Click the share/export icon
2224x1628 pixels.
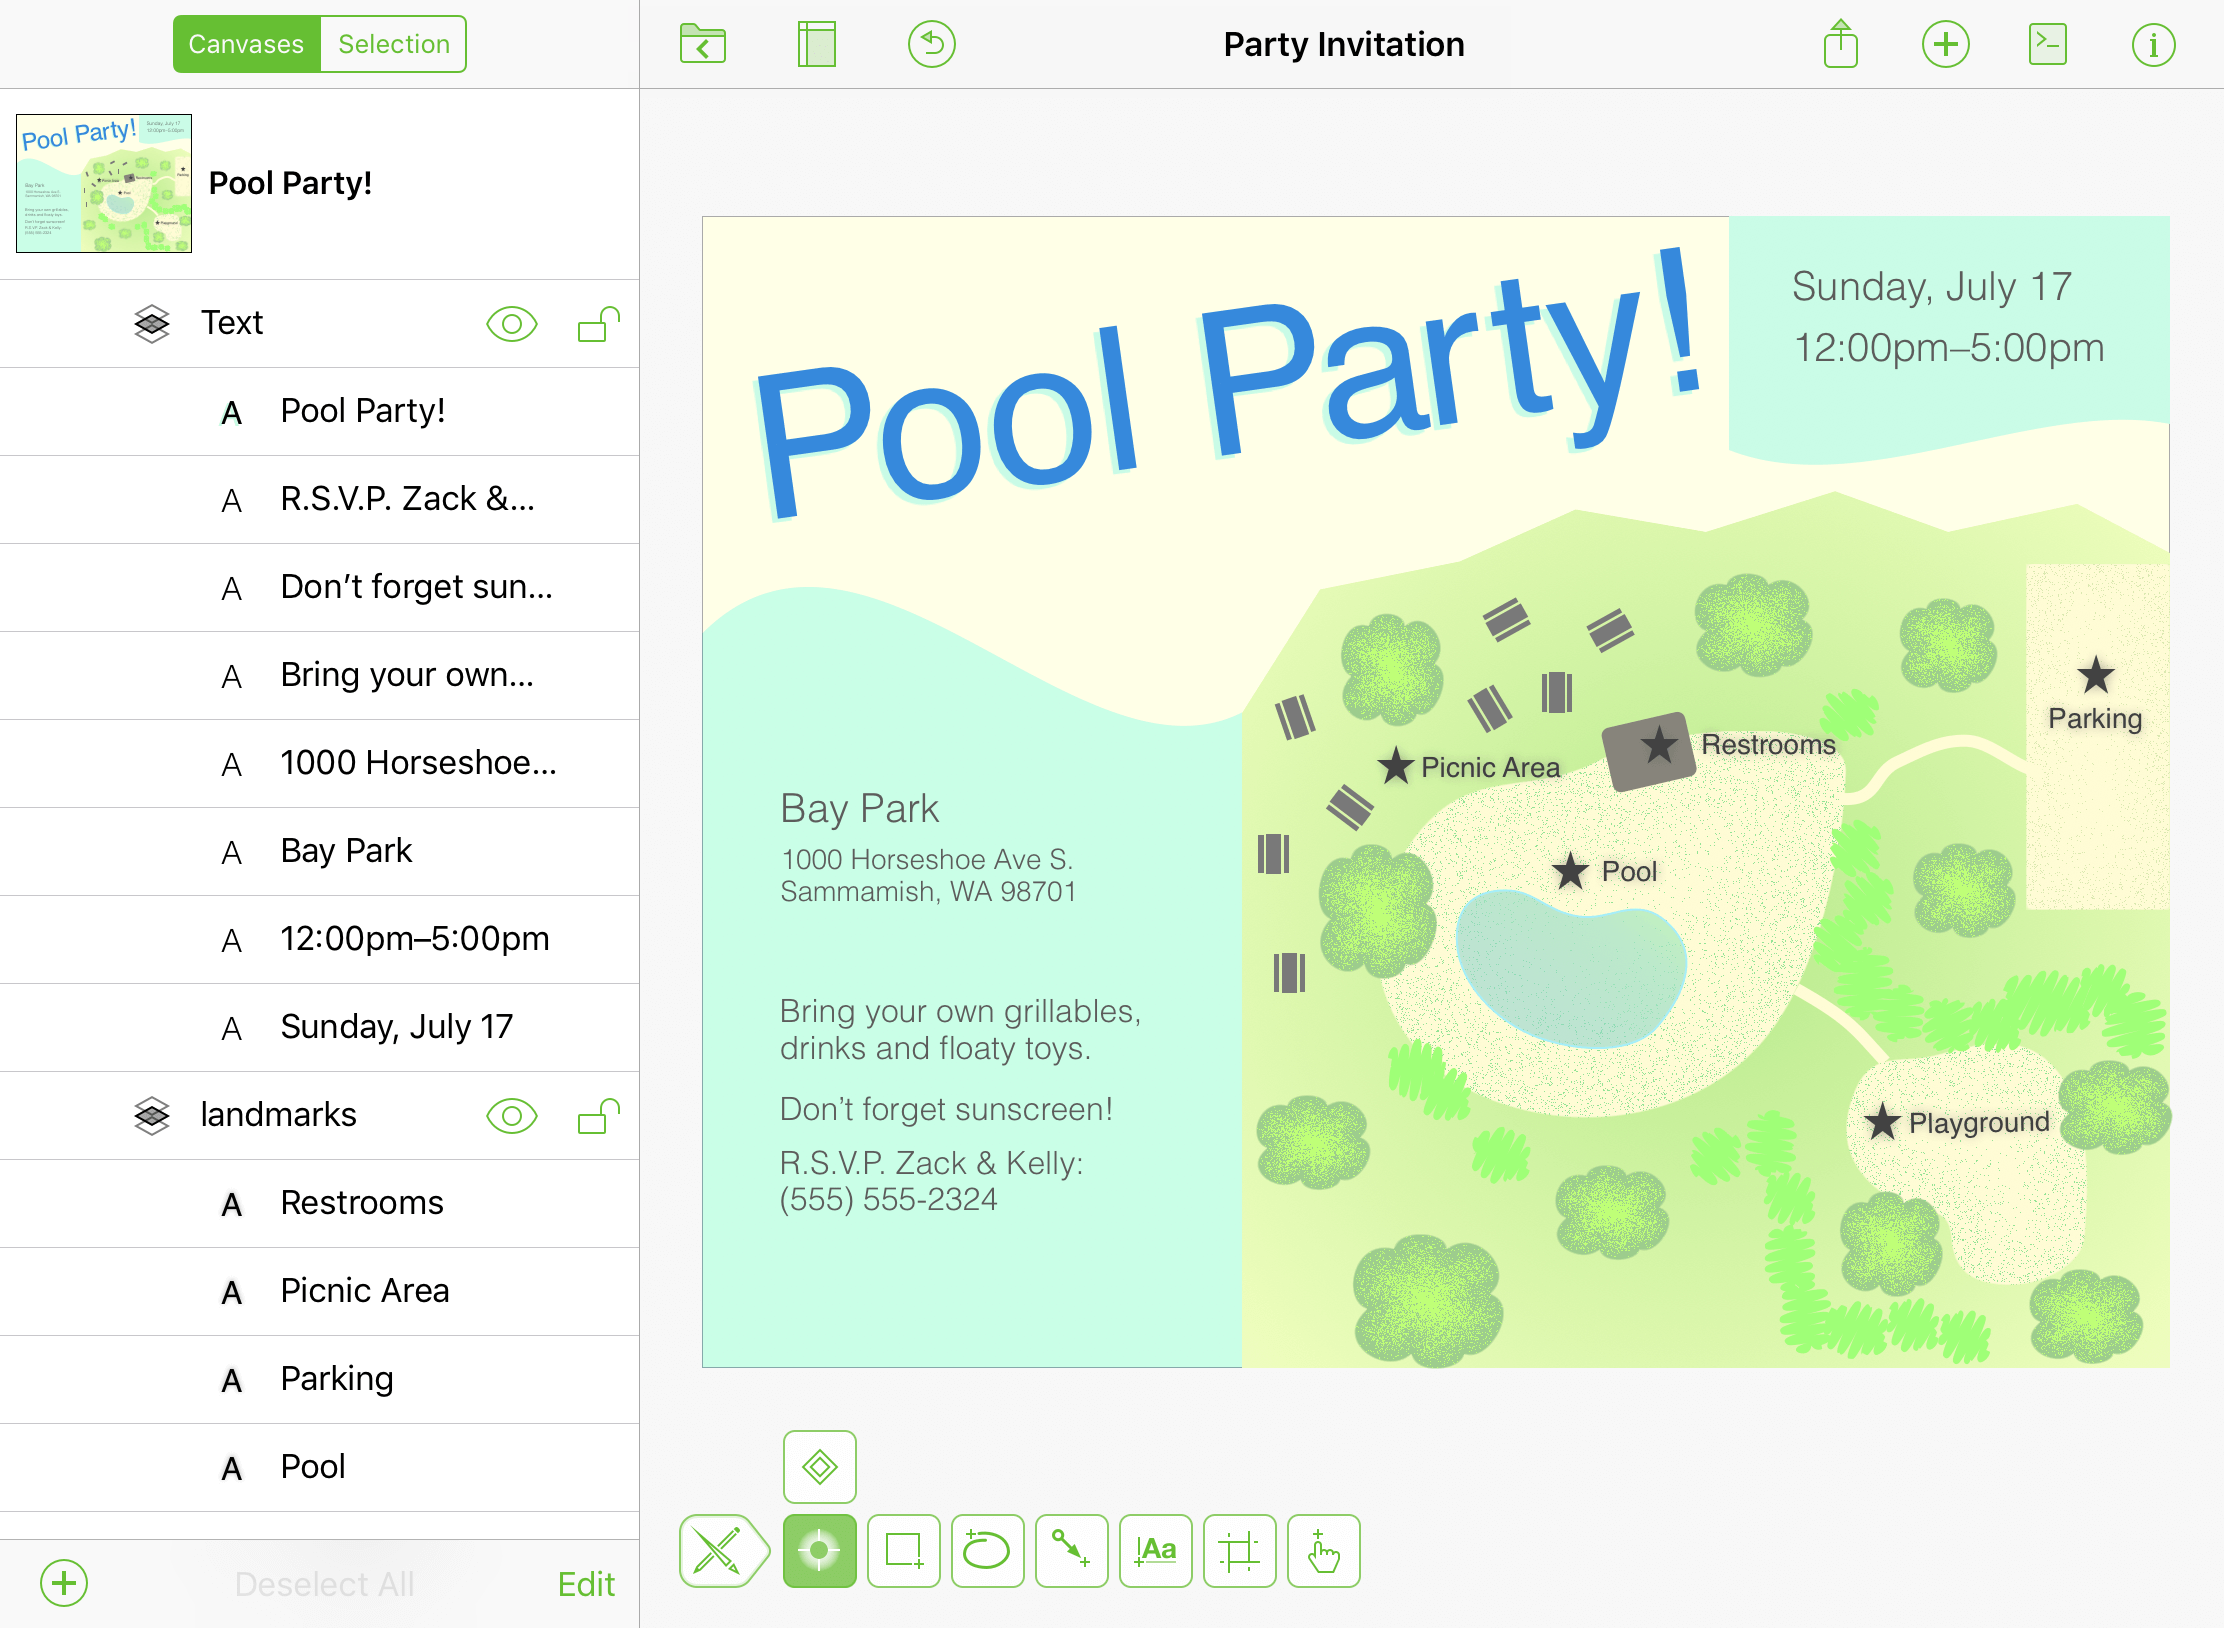1837,41
